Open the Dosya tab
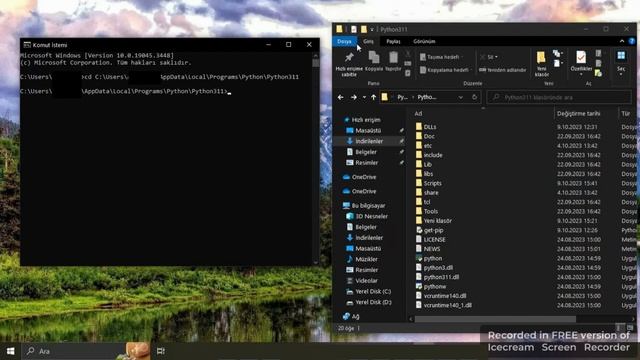 (x=344, y=41)
